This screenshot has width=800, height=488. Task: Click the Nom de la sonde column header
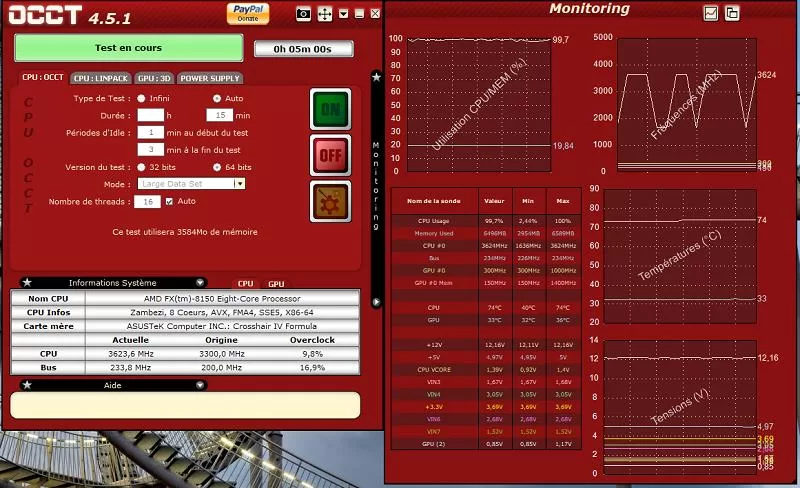click(x=434, y=201)
